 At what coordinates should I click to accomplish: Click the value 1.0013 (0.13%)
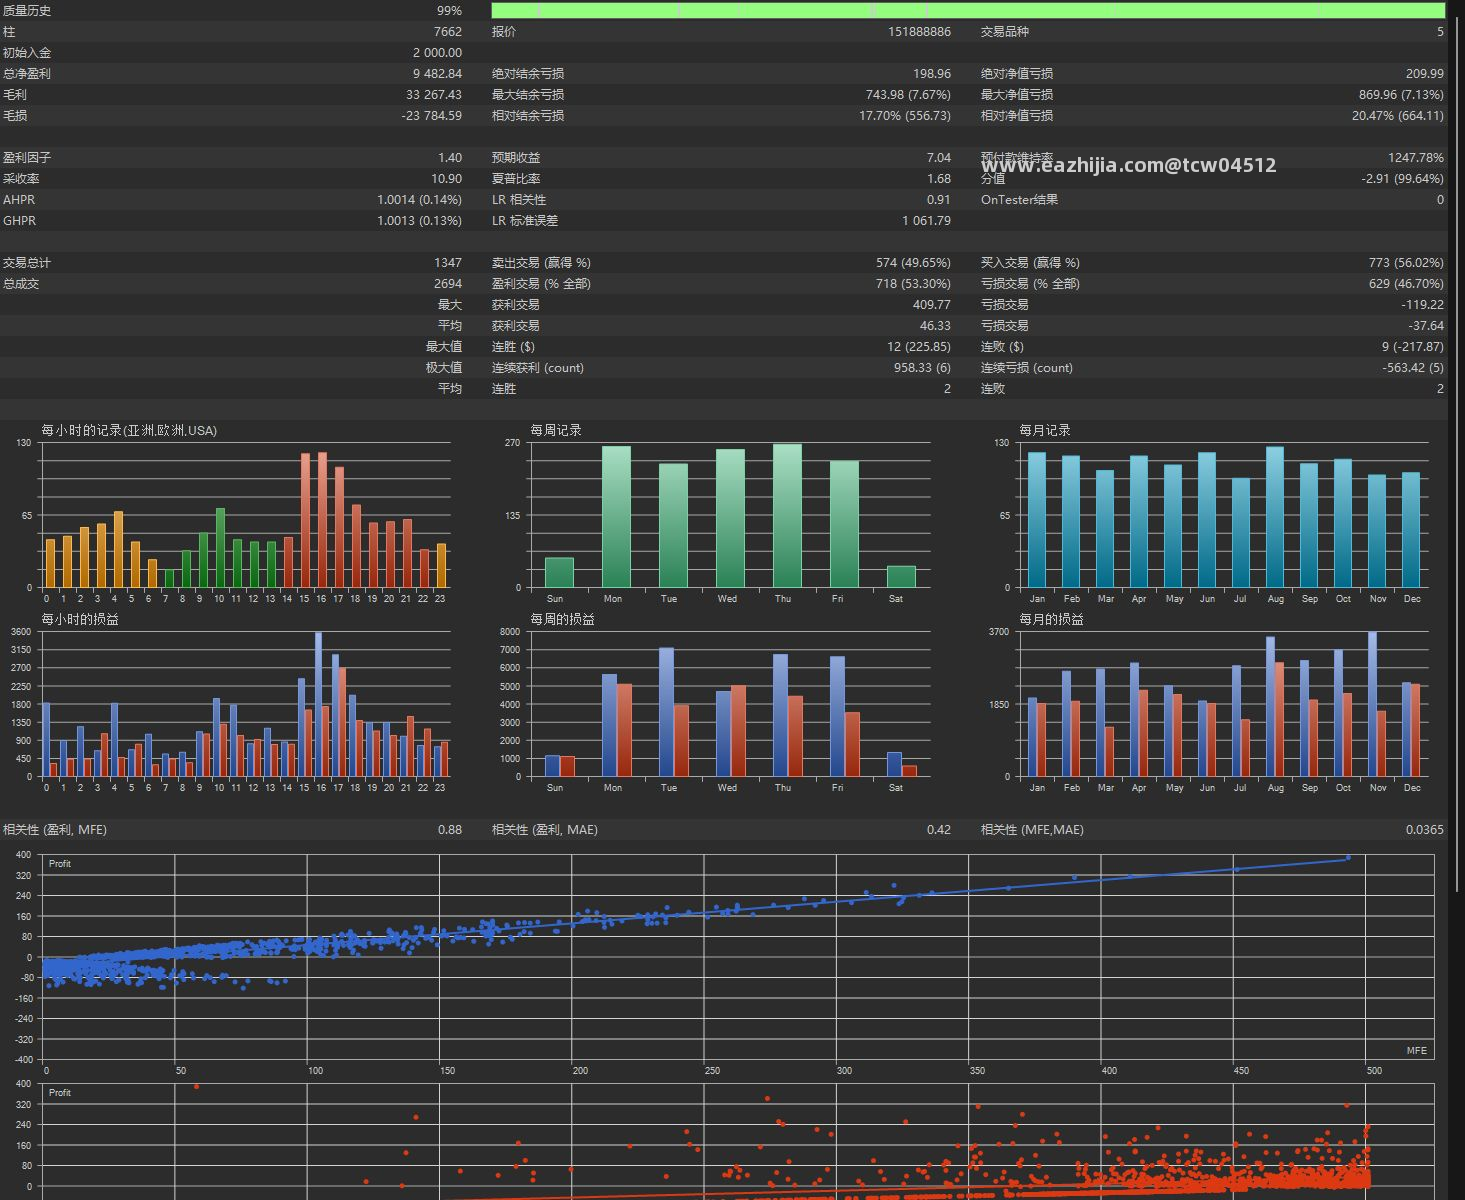419,221
